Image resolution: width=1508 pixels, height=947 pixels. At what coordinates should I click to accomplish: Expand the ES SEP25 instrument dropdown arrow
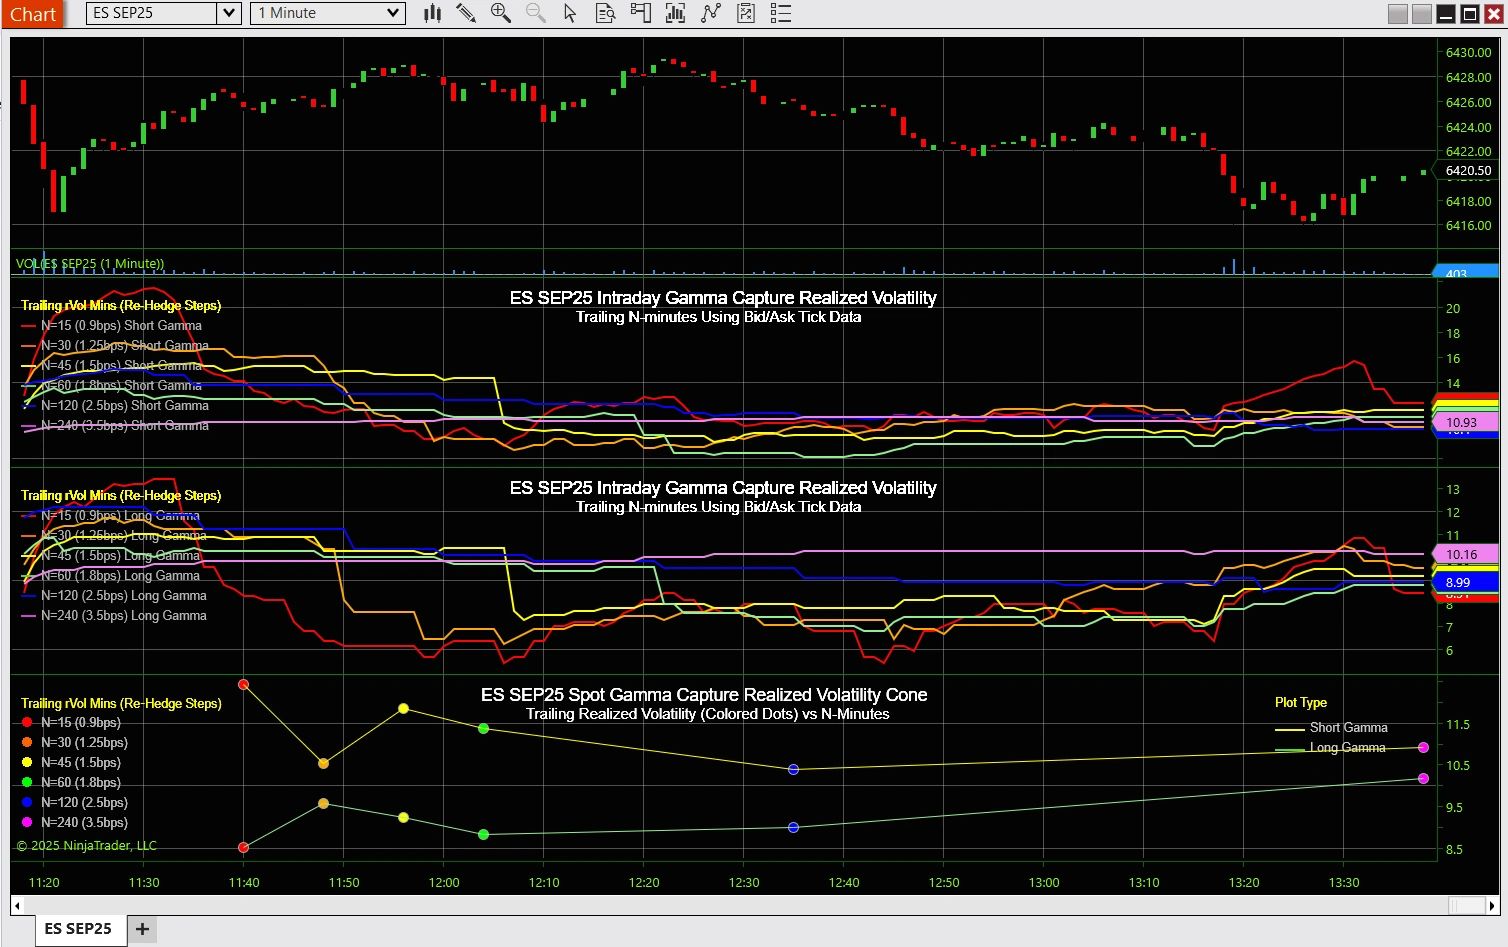(x=229, y=13)
